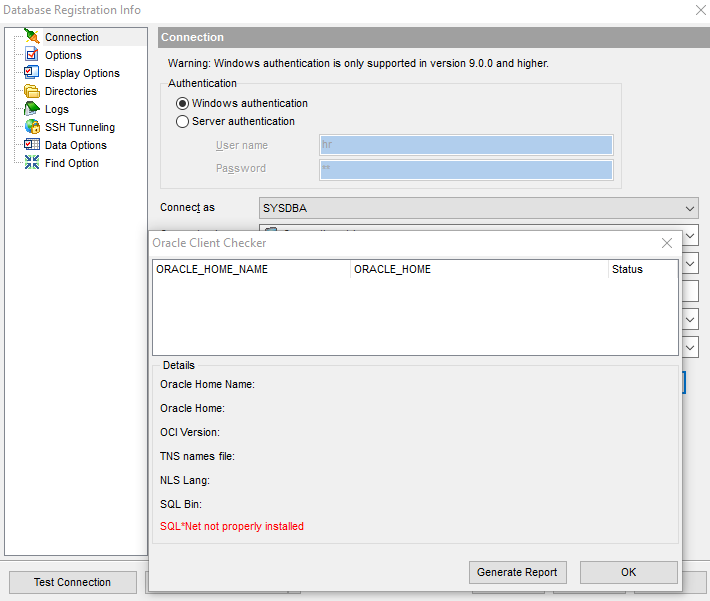Click the Windows authentication warning text
This screenshot has width=710, height=601.
[358, 63]
